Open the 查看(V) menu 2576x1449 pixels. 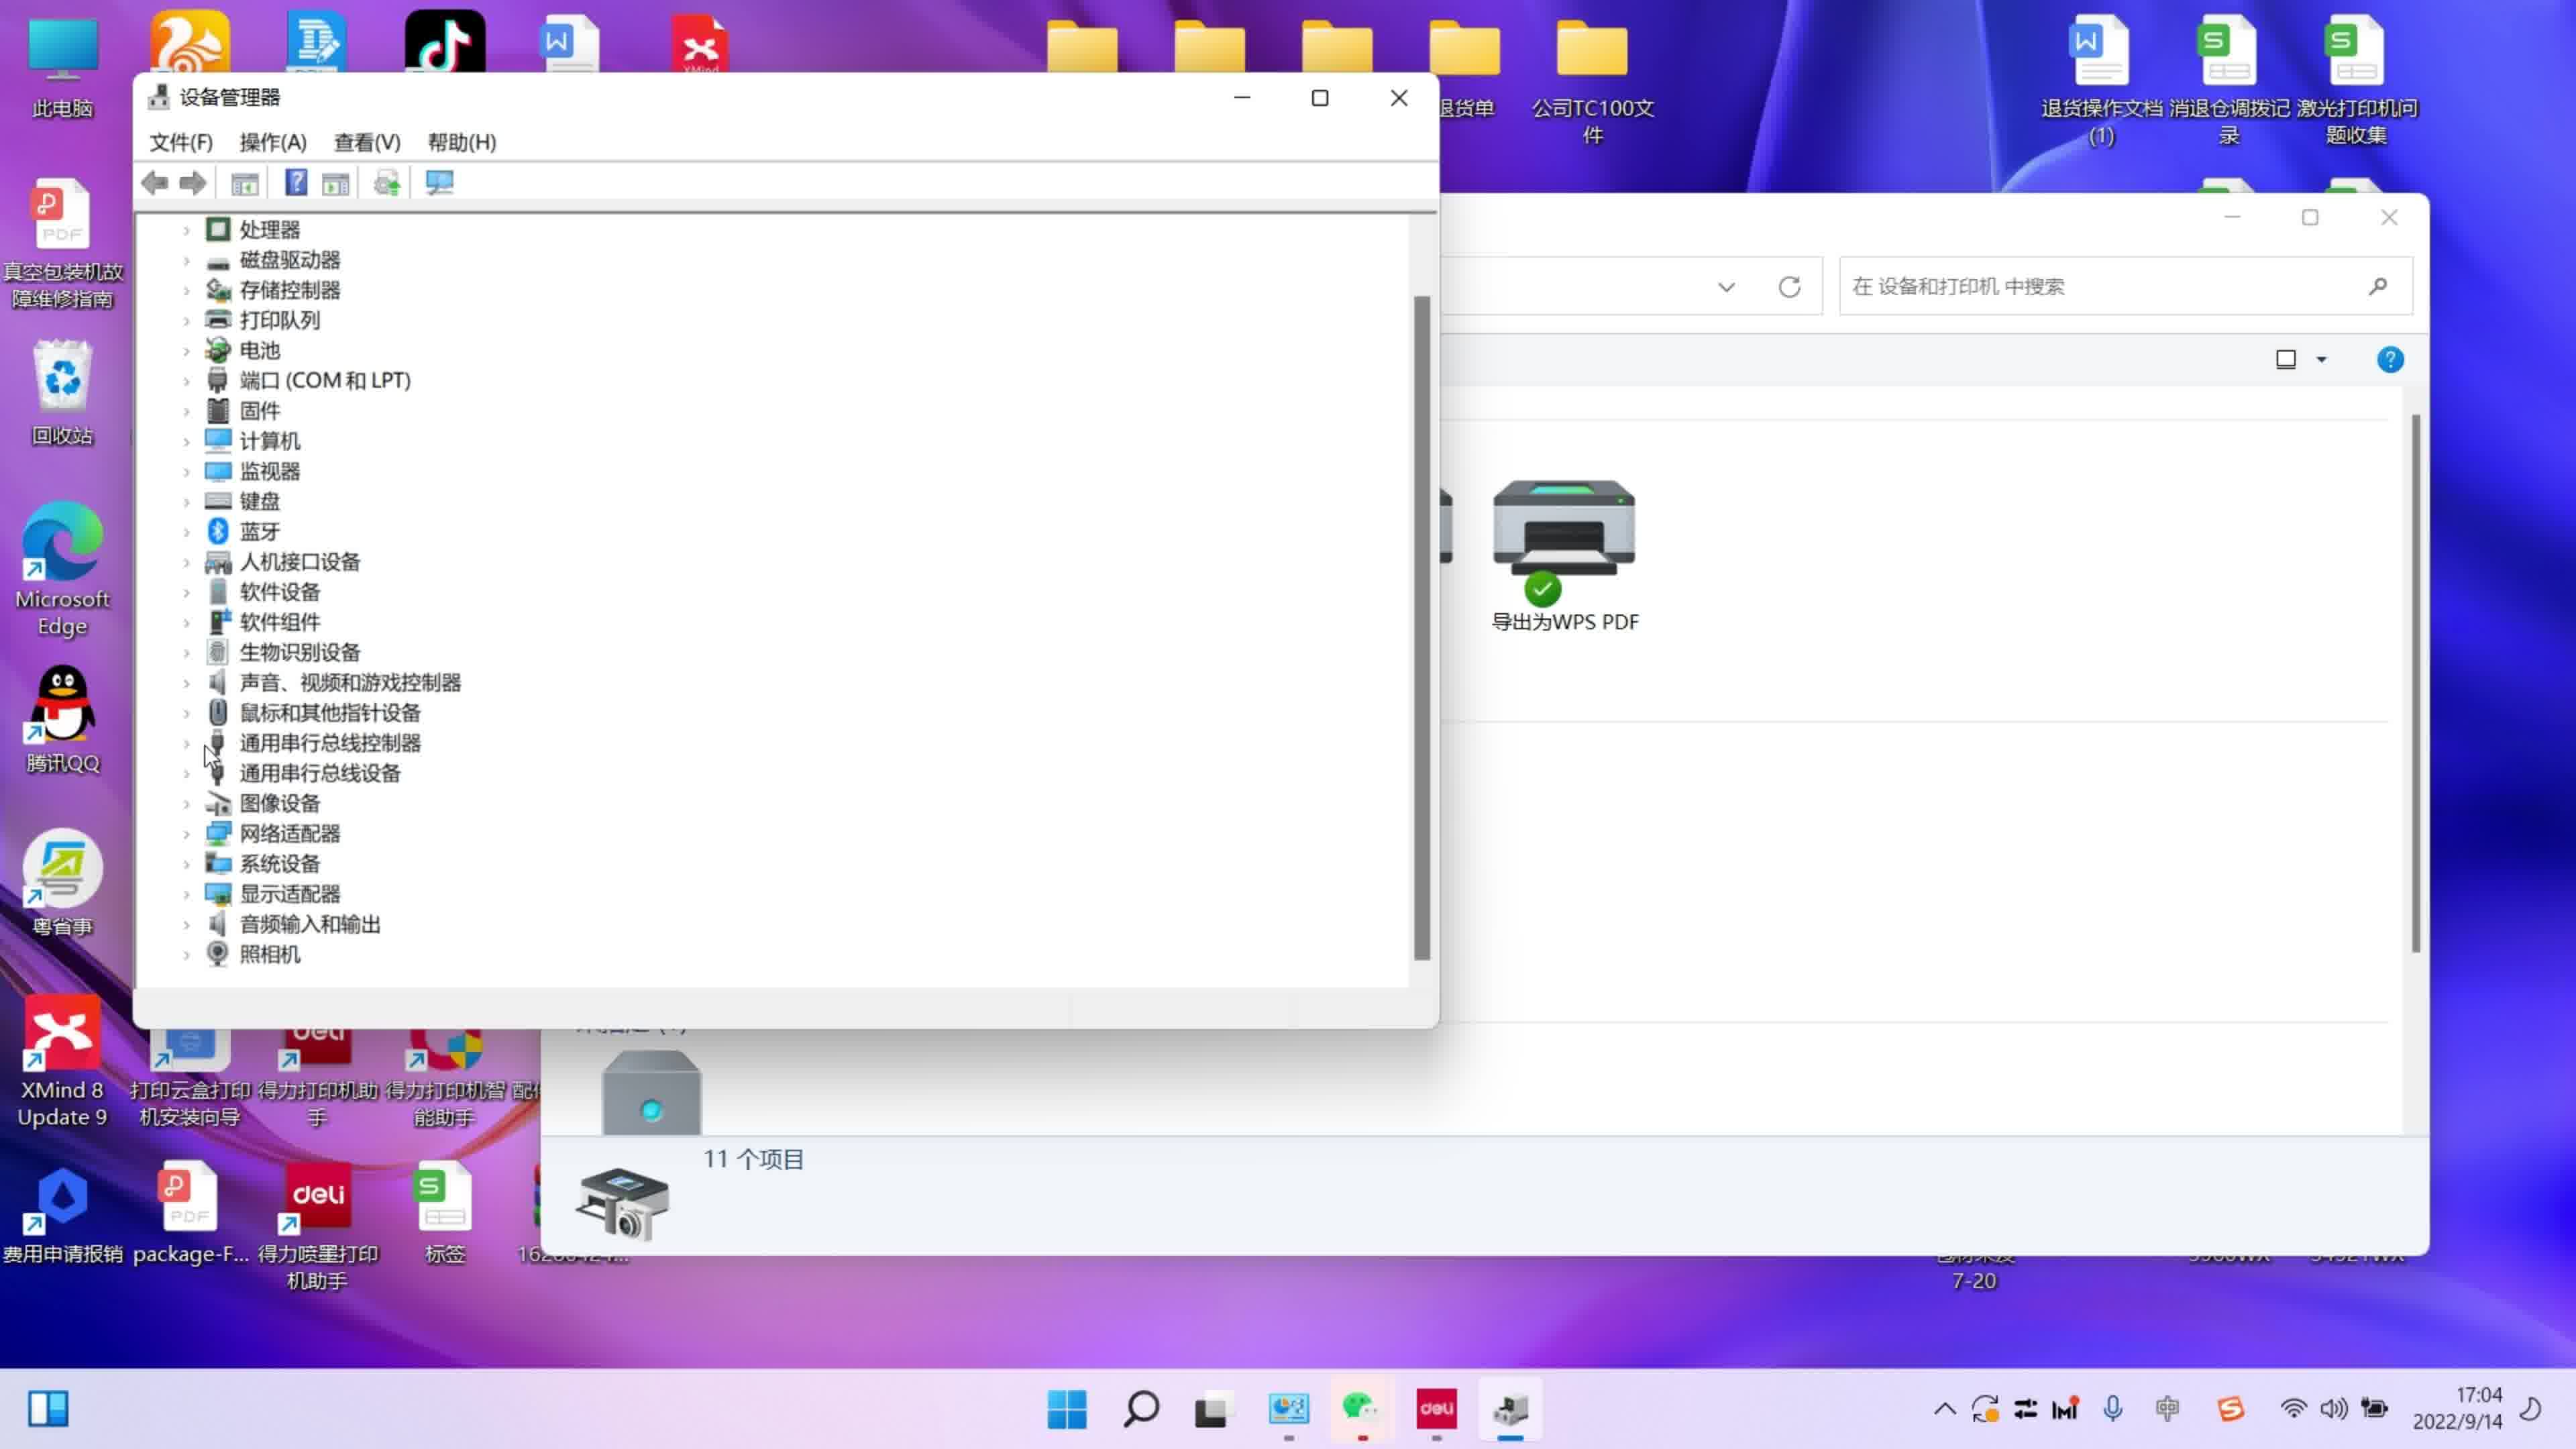[367, 143]
